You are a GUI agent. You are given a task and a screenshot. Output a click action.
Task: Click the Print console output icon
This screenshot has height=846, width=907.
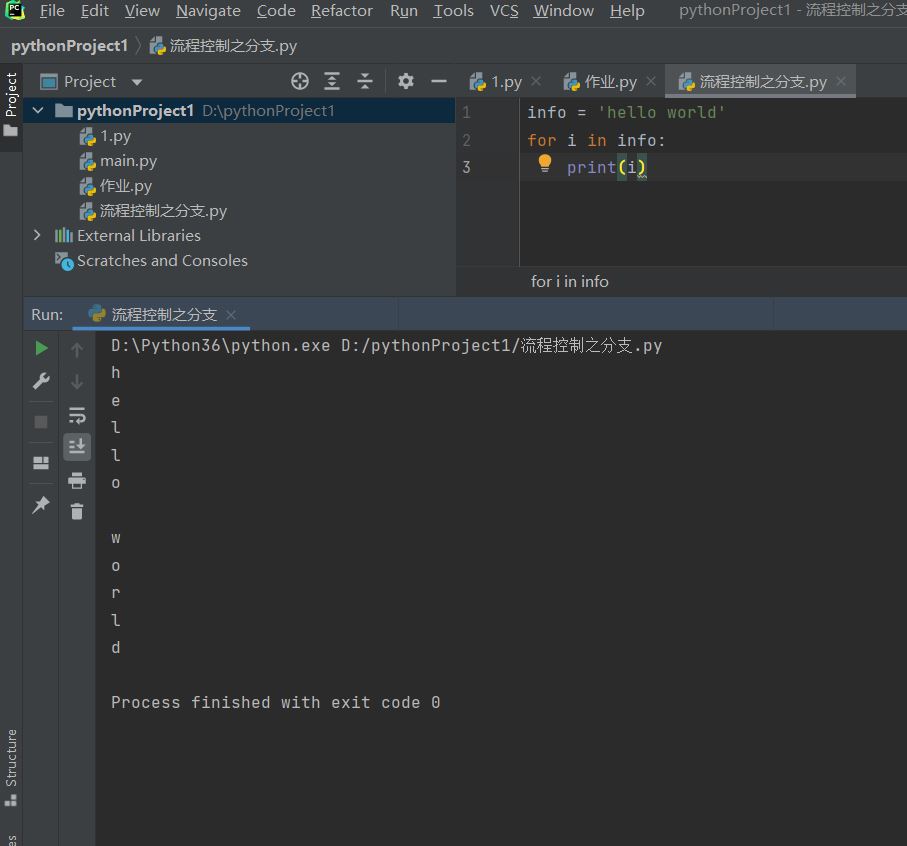pyautogui.click(x=77, y=481)
